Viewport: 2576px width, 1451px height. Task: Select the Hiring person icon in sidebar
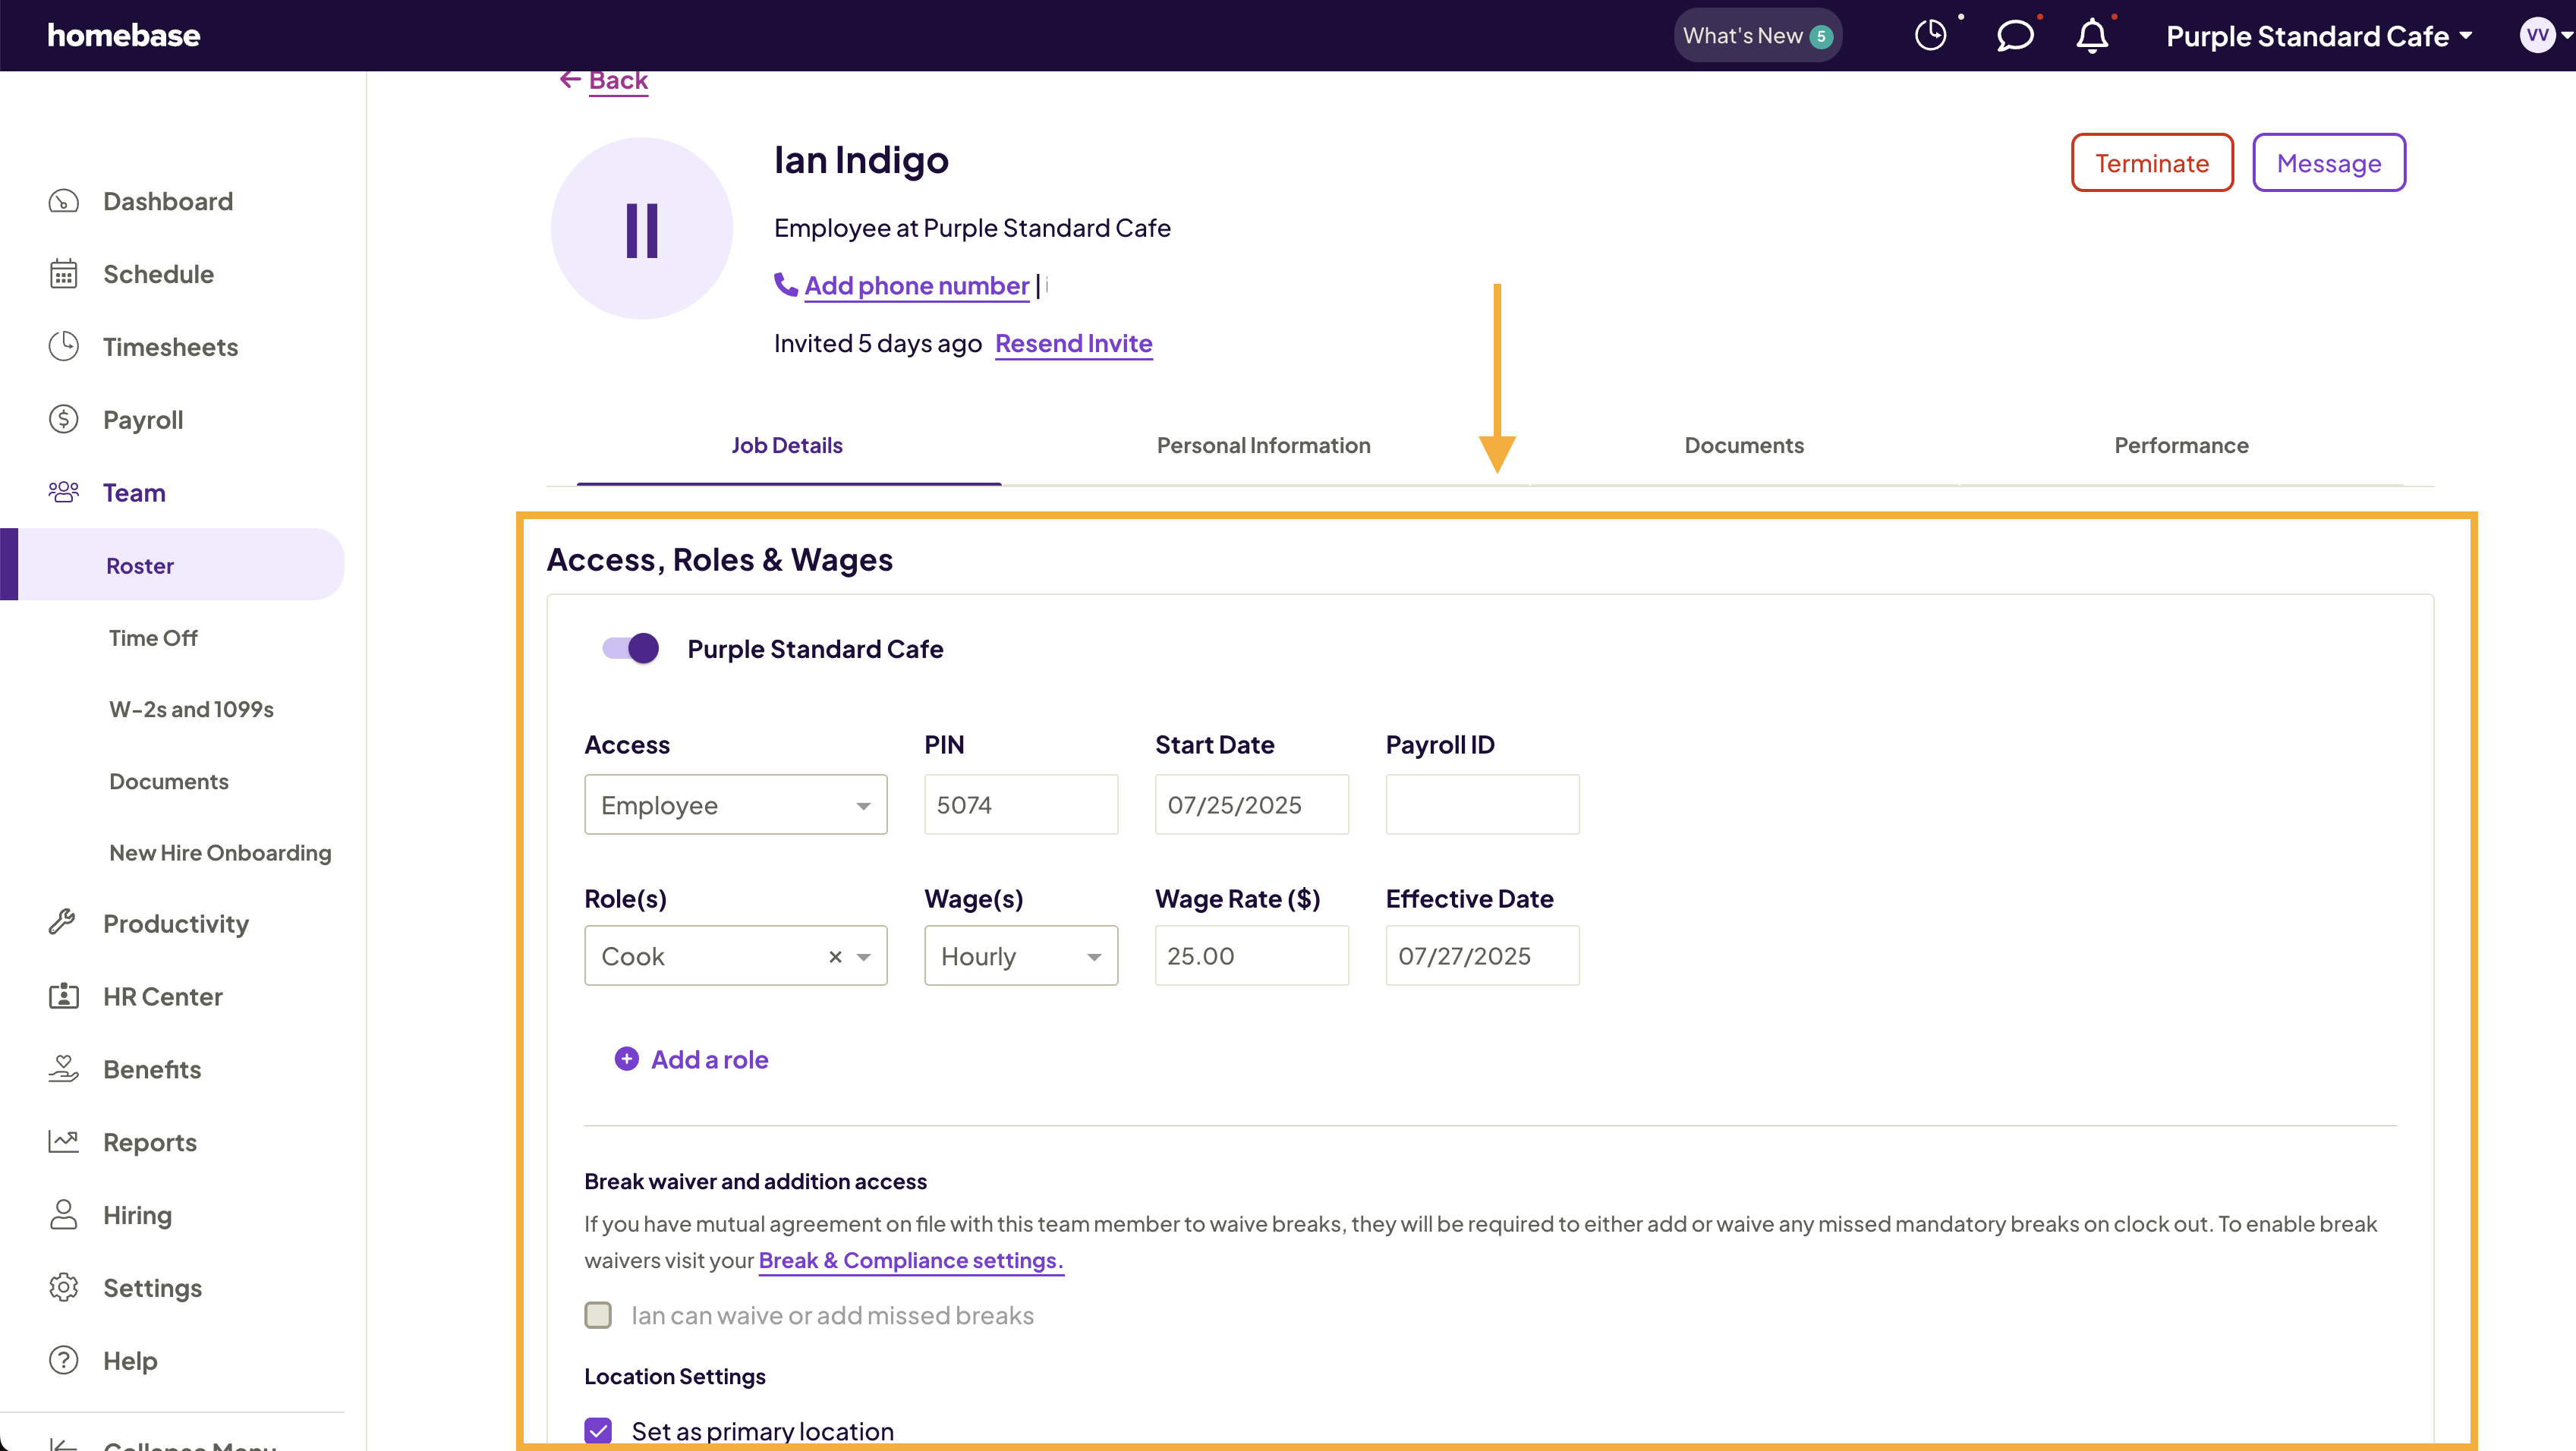coord(63,1214)
